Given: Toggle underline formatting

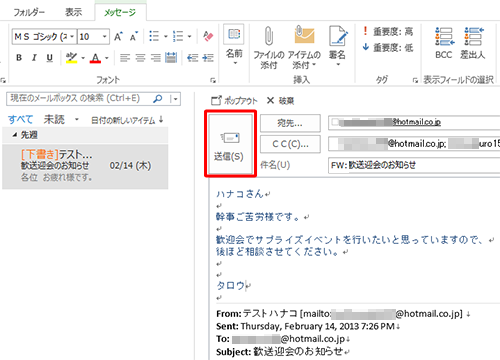Looking at the screenshot, I should tap(50, 58).
